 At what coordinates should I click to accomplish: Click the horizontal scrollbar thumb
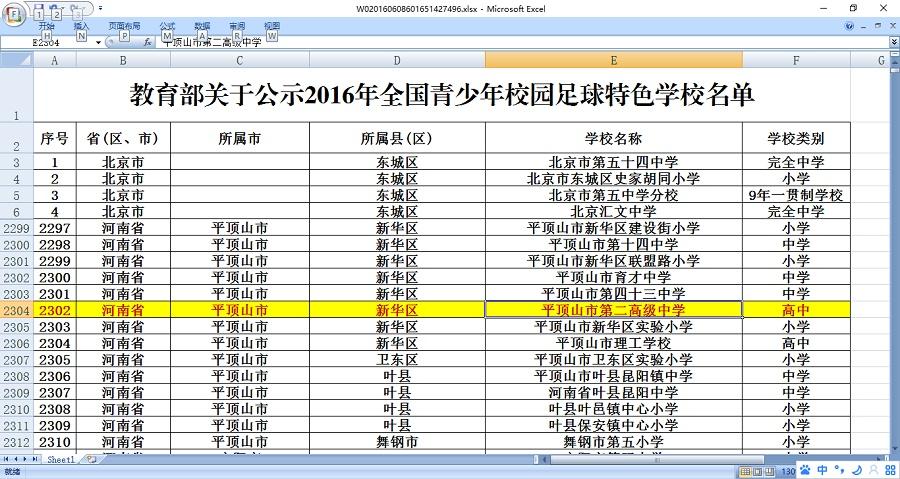pos(657,459)
